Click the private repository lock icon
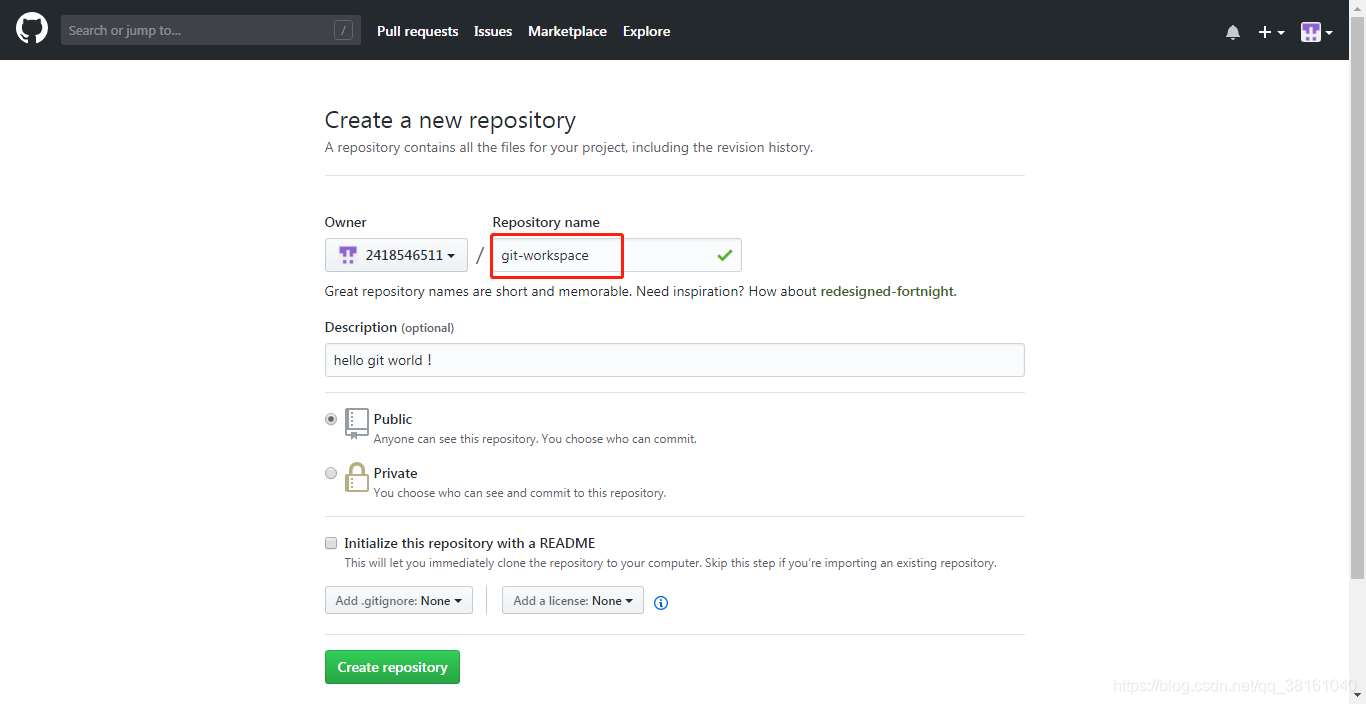The height and width of the screenshot is (704, 1366). [x=357, y=477]
